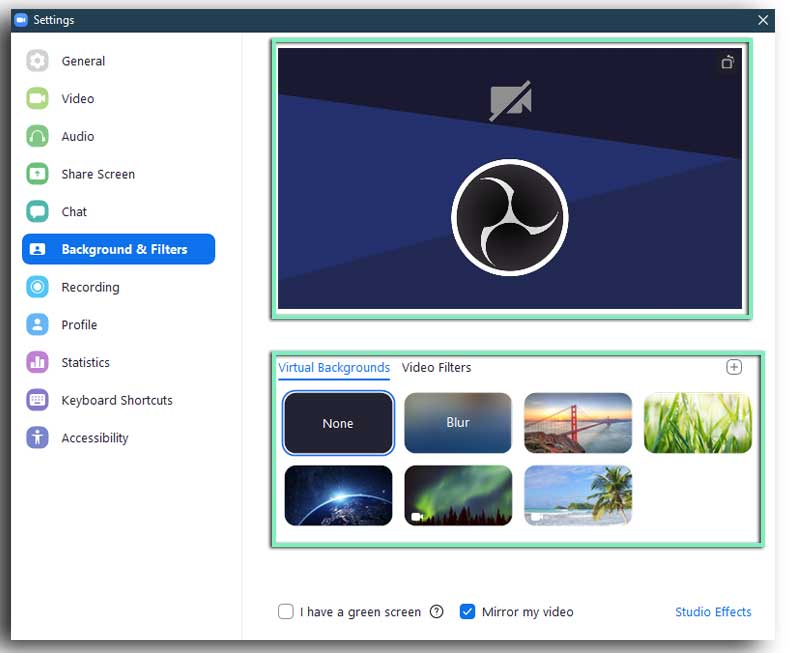Image resolution: width=790 pixels, height=653 pixels.
Task: Click the crossed-out camera icon in preview
Action: (x=510, y=101)
